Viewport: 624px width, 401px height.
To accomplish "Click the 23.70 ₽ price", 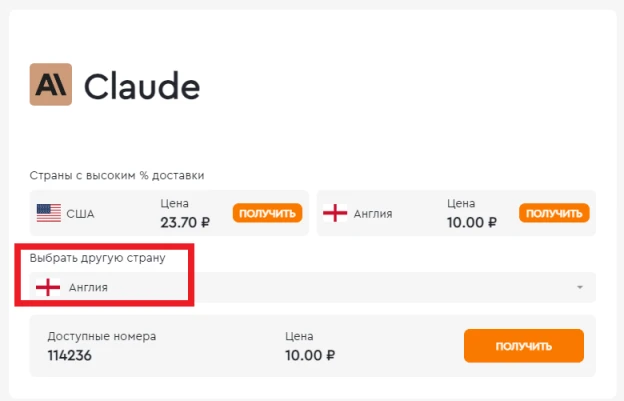I will [185, 222].
